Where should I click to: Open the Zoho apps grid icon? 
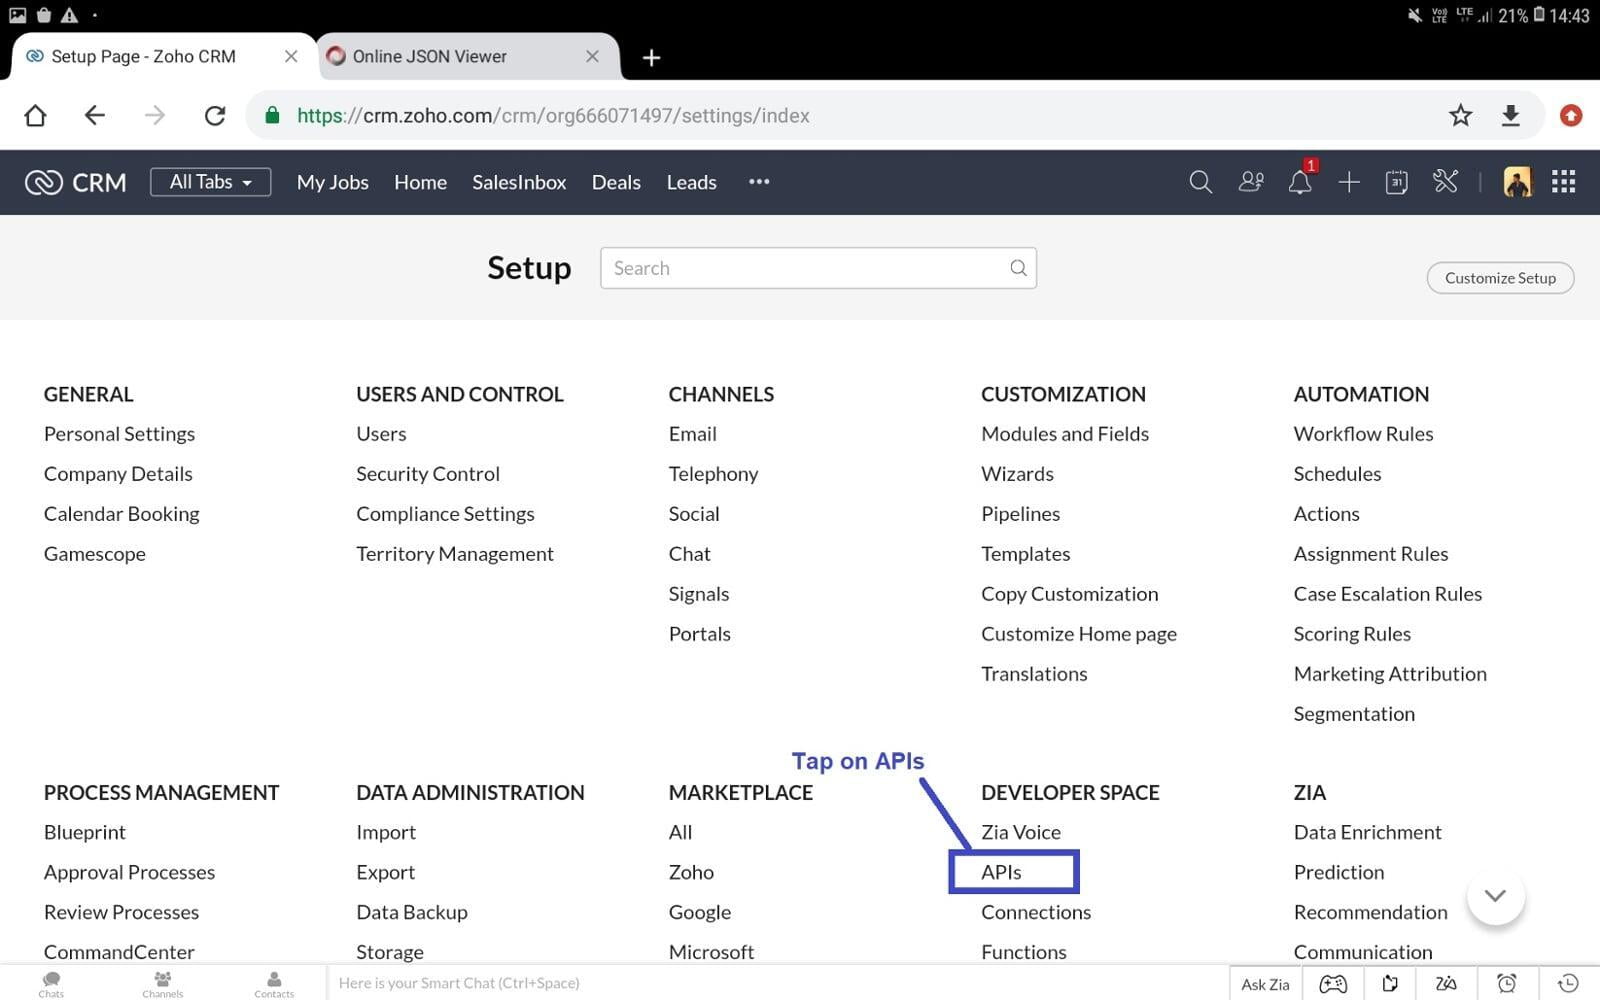click(x=1563, y=182)
